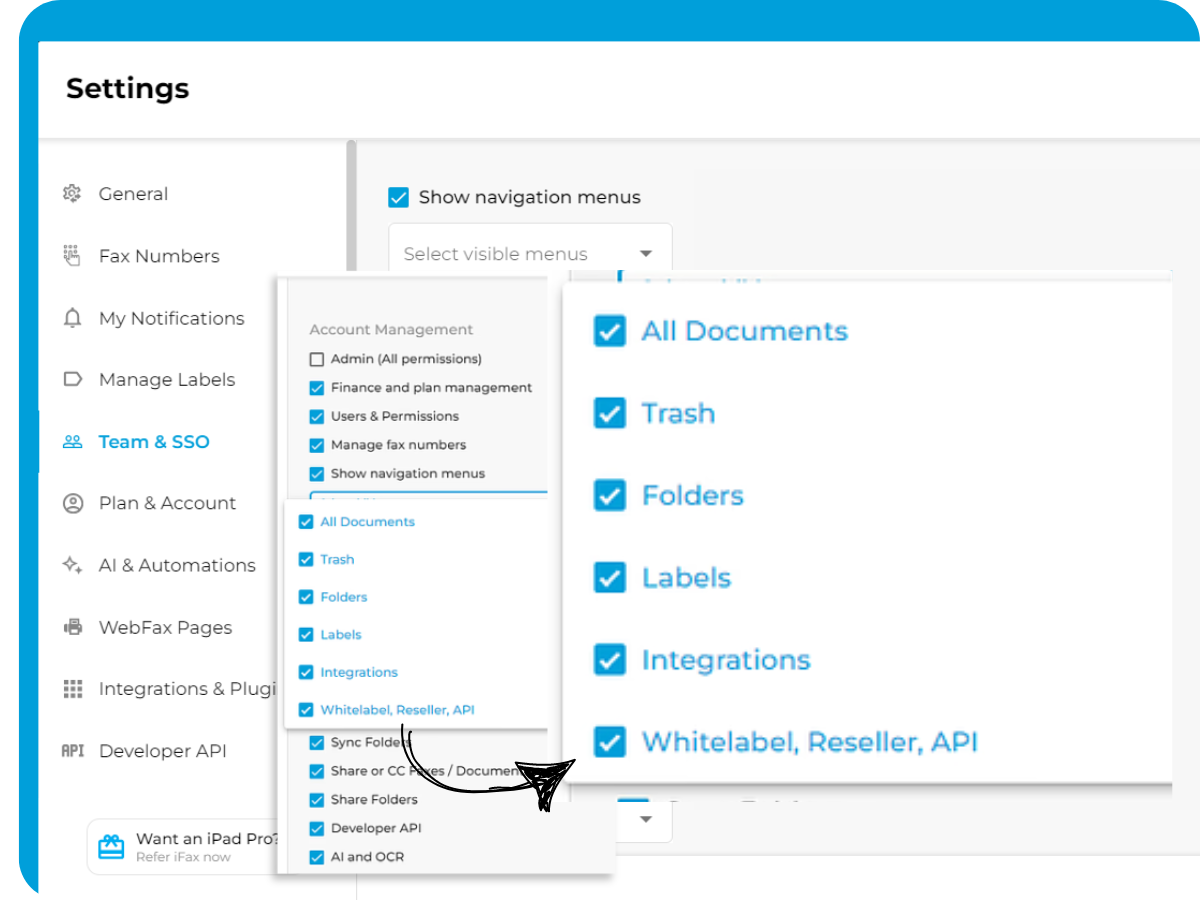Click the gift icon on referral banner

coord(111,847)
